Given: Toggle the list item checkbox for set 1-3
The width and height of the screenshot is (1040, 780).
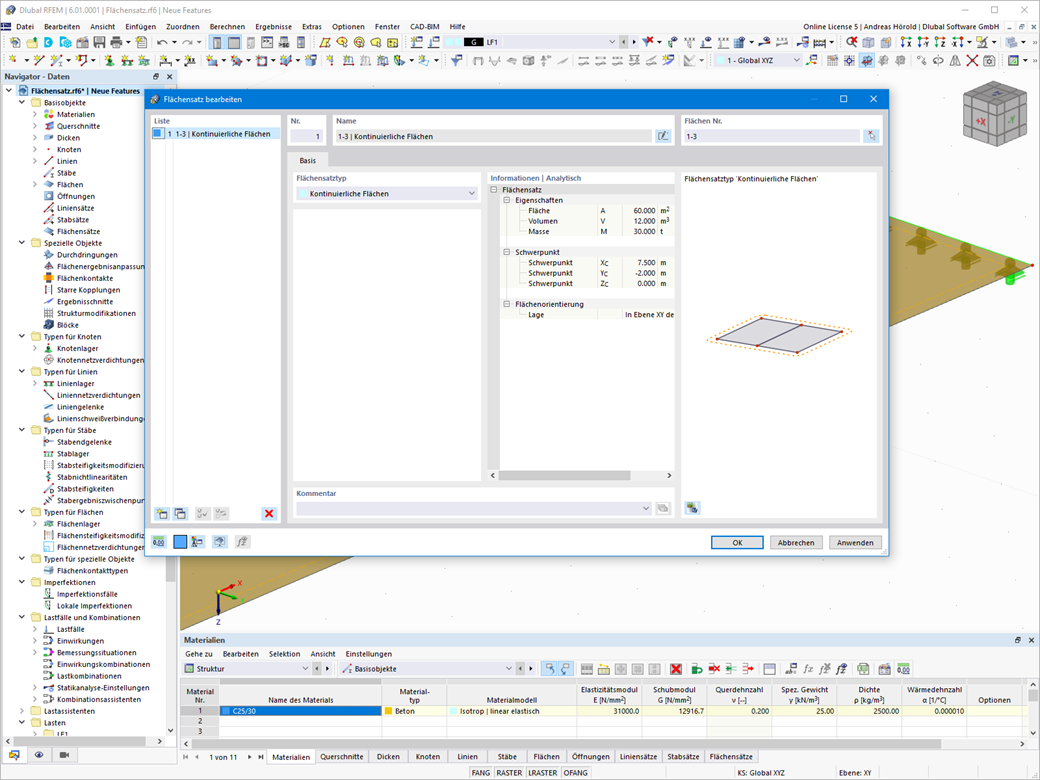Looking at the screenshot, I should (158, 133).
